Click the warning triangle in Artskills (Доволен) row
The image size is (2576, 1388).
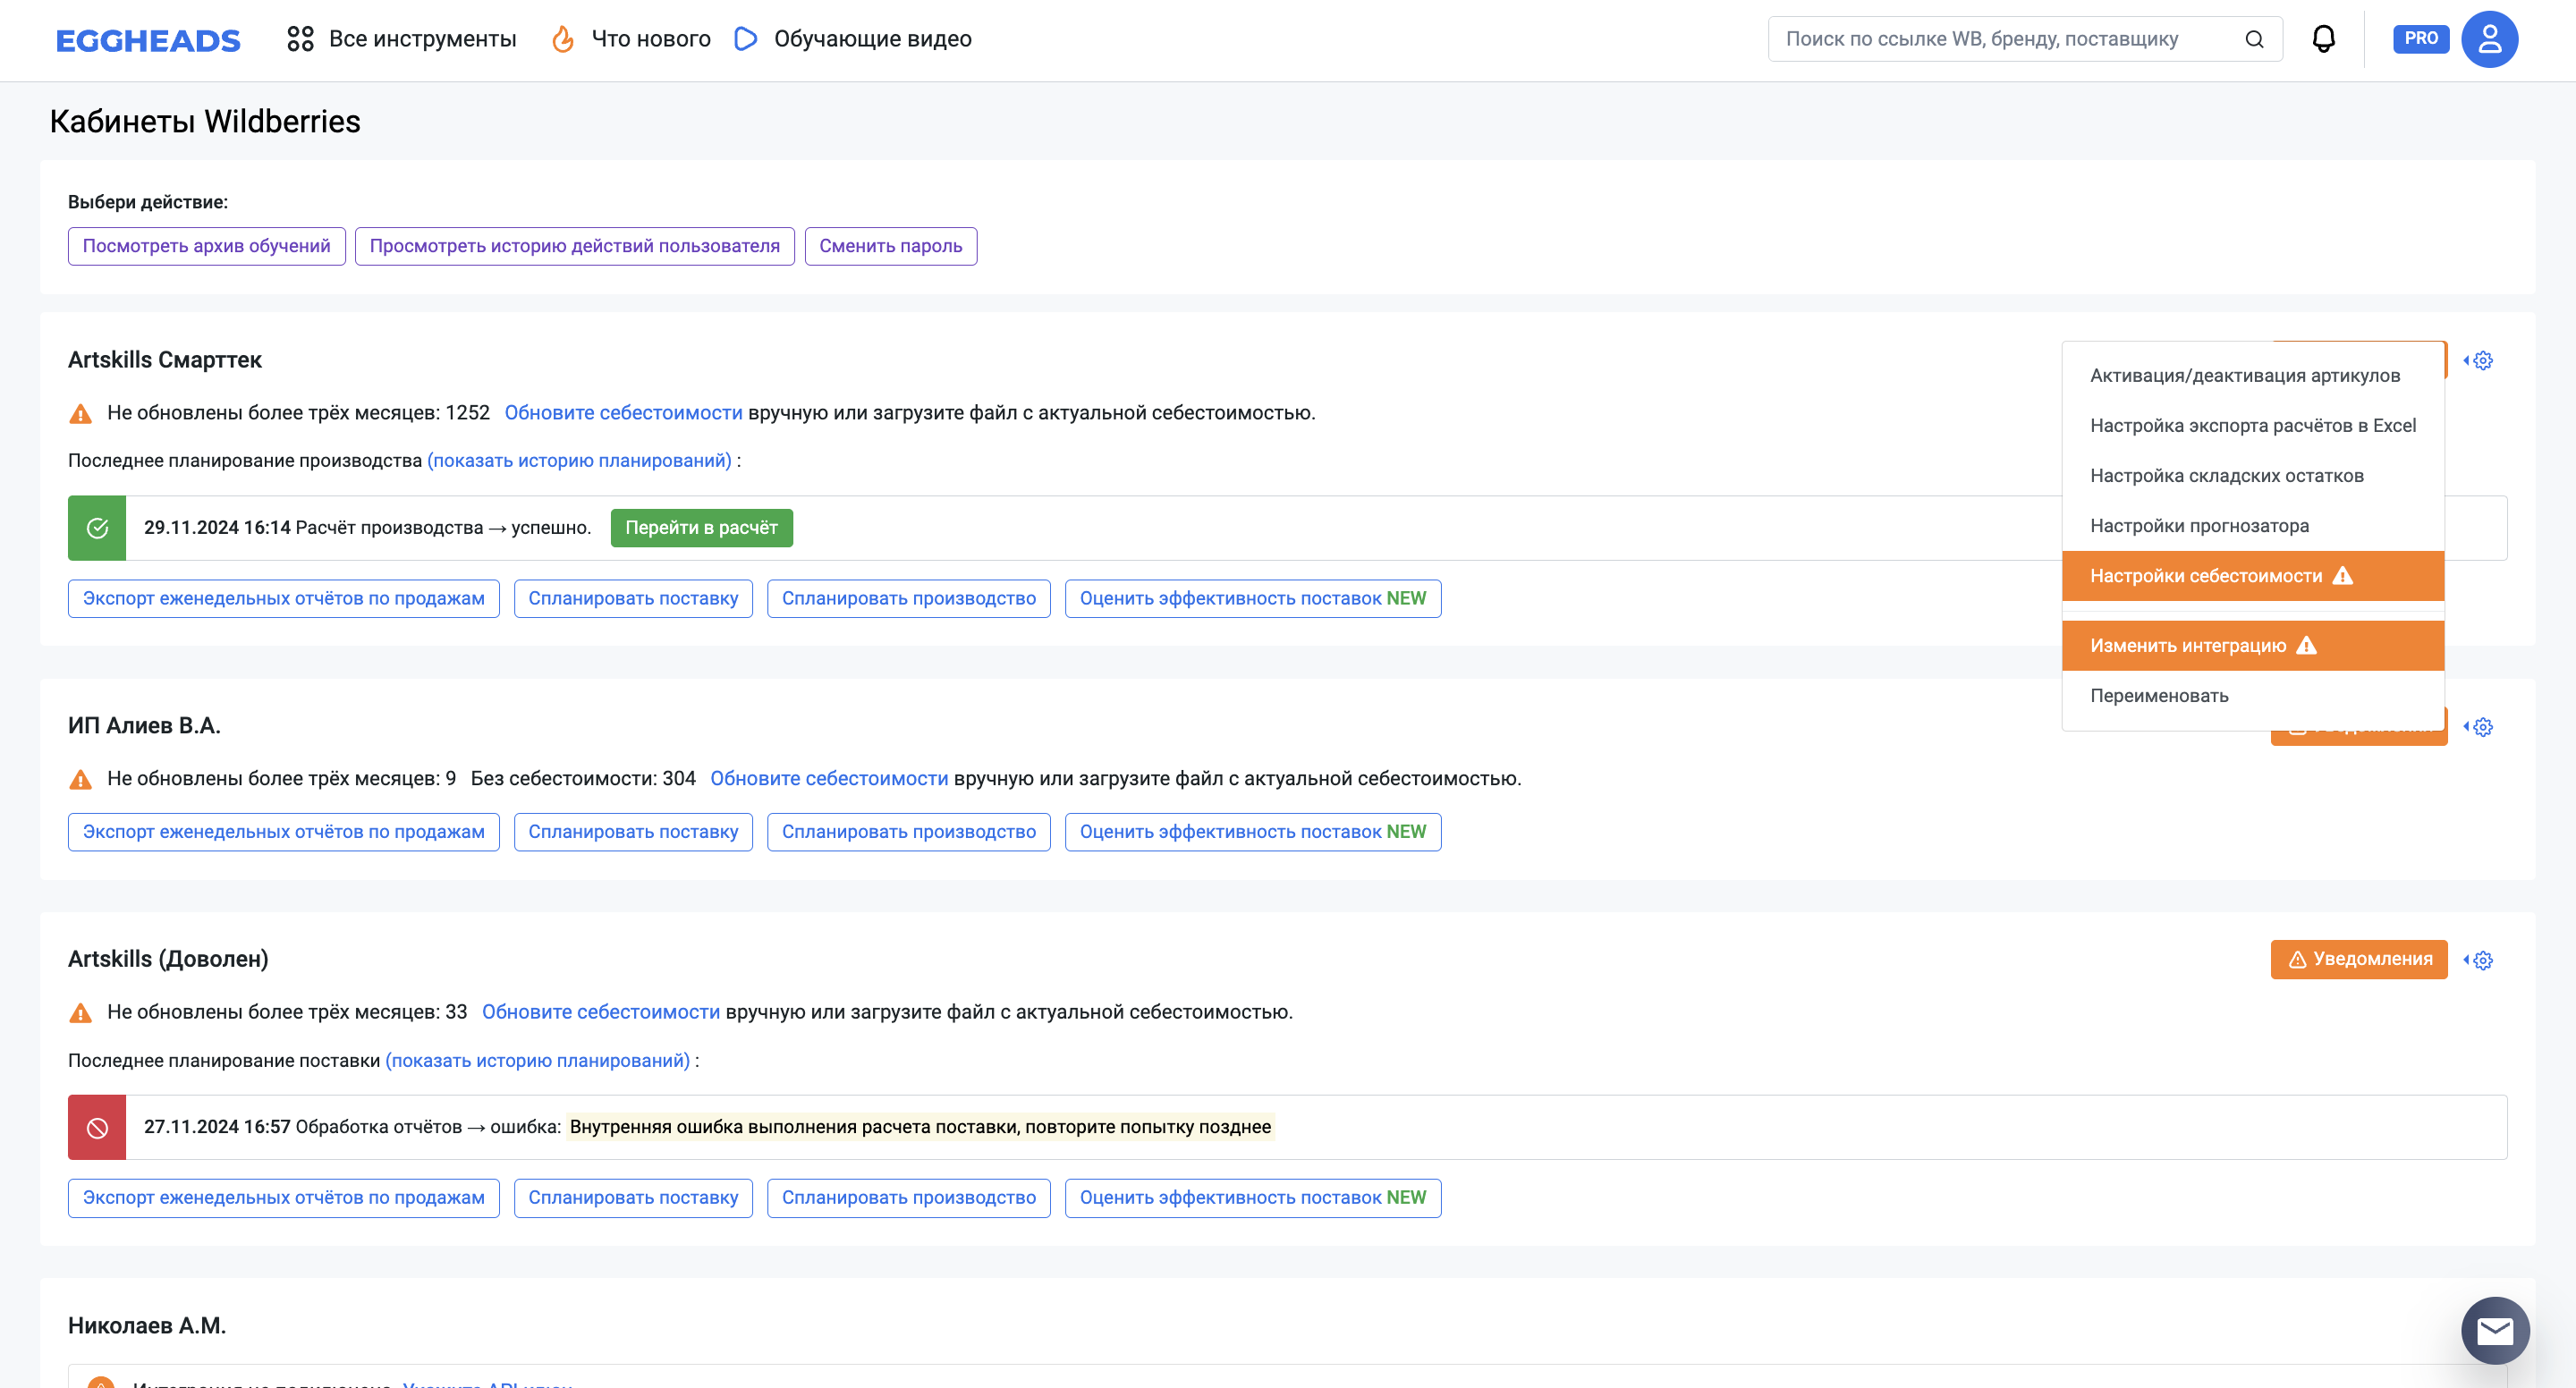[80, 1013]
